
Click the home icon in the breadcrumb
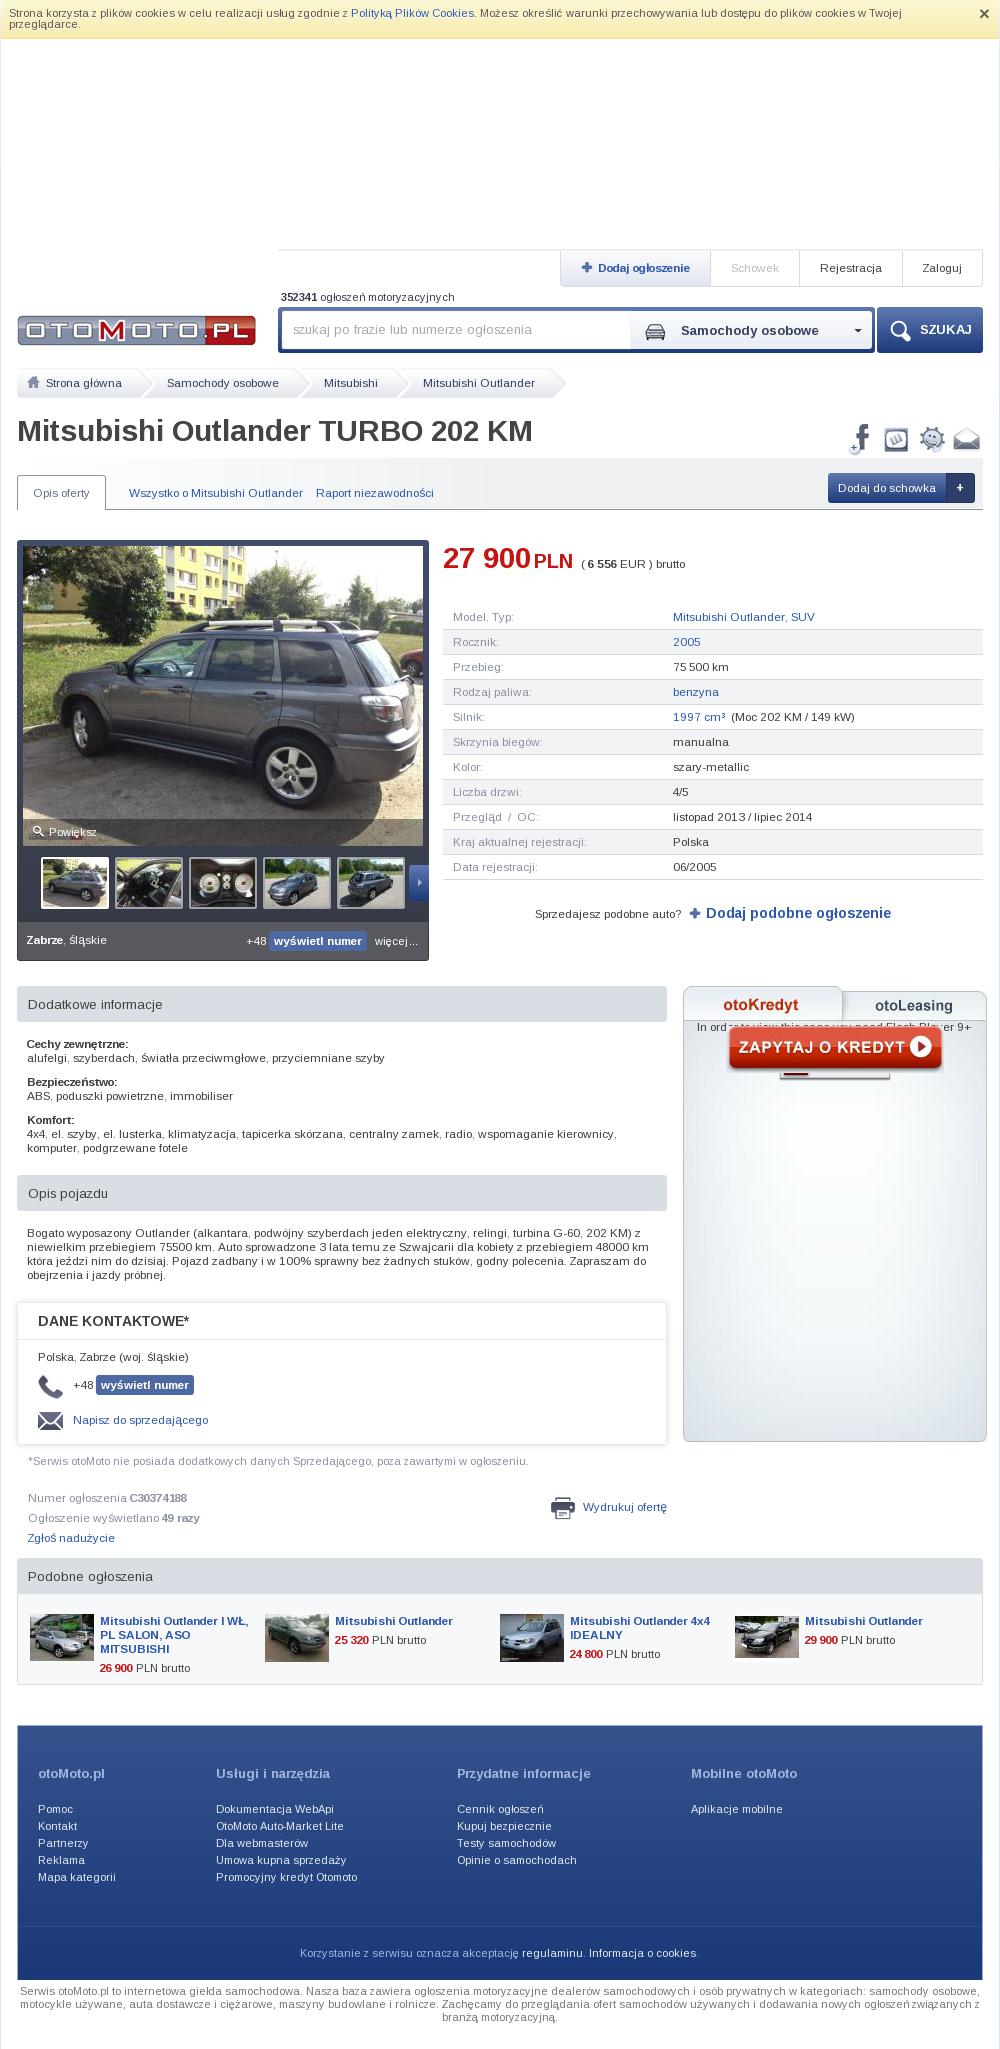(x=33, y=383)
